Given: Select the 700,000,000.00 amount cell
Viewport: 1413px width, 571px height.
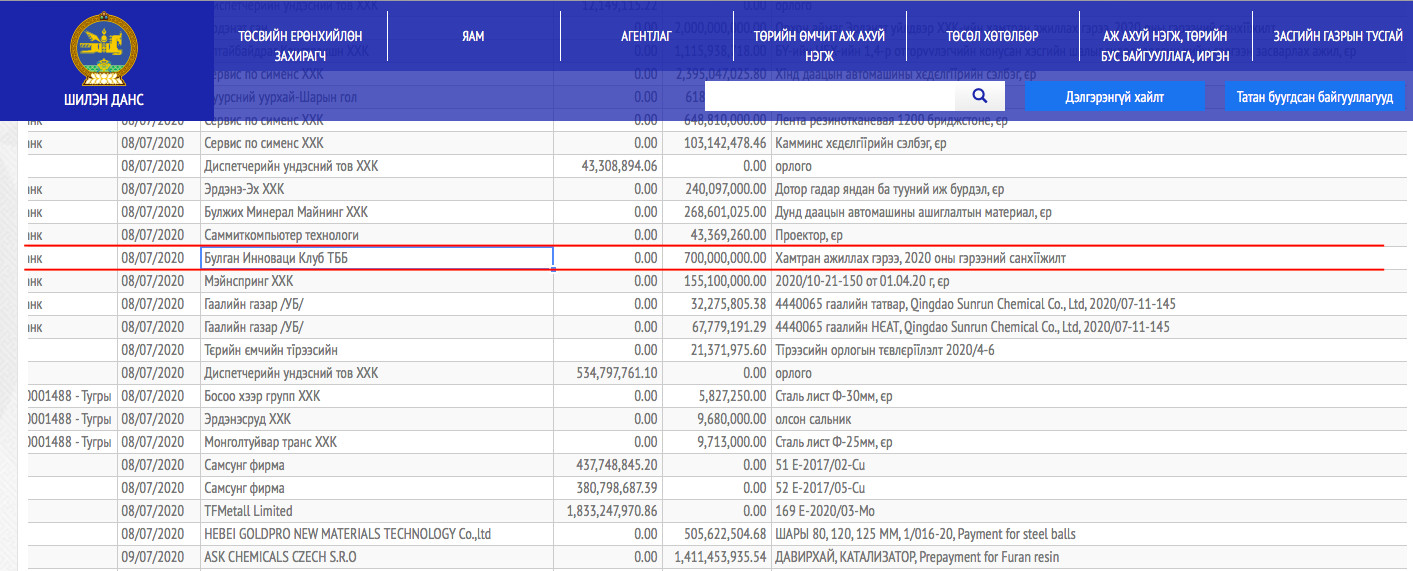Looking at the screenshot, I should point(716,258).
